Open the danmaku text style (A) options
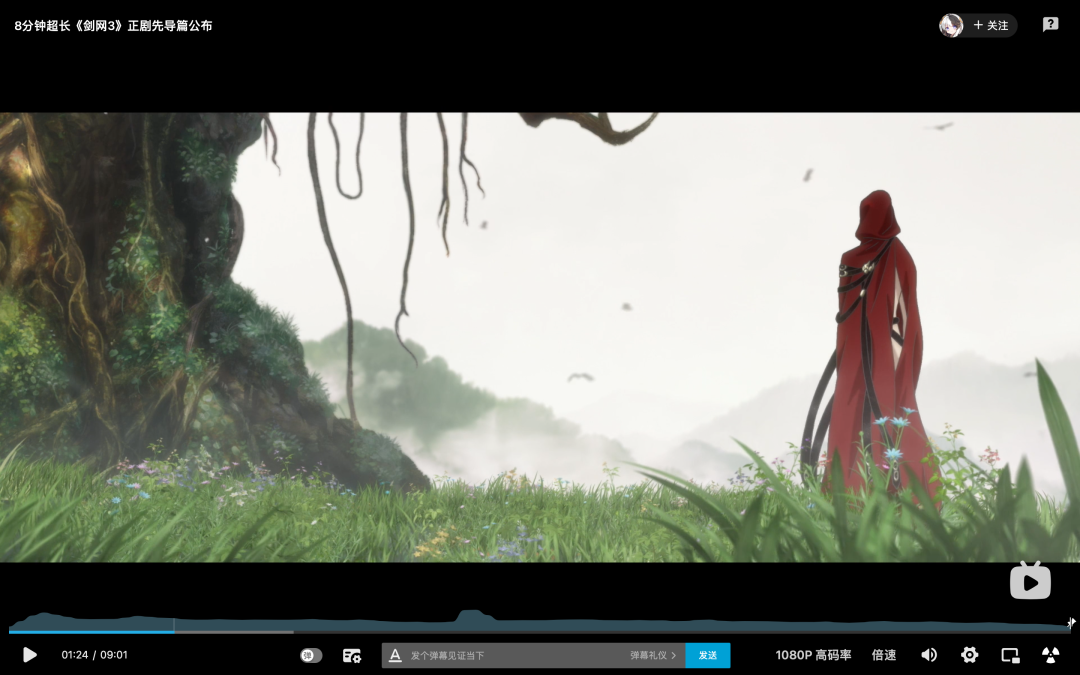 395,655
